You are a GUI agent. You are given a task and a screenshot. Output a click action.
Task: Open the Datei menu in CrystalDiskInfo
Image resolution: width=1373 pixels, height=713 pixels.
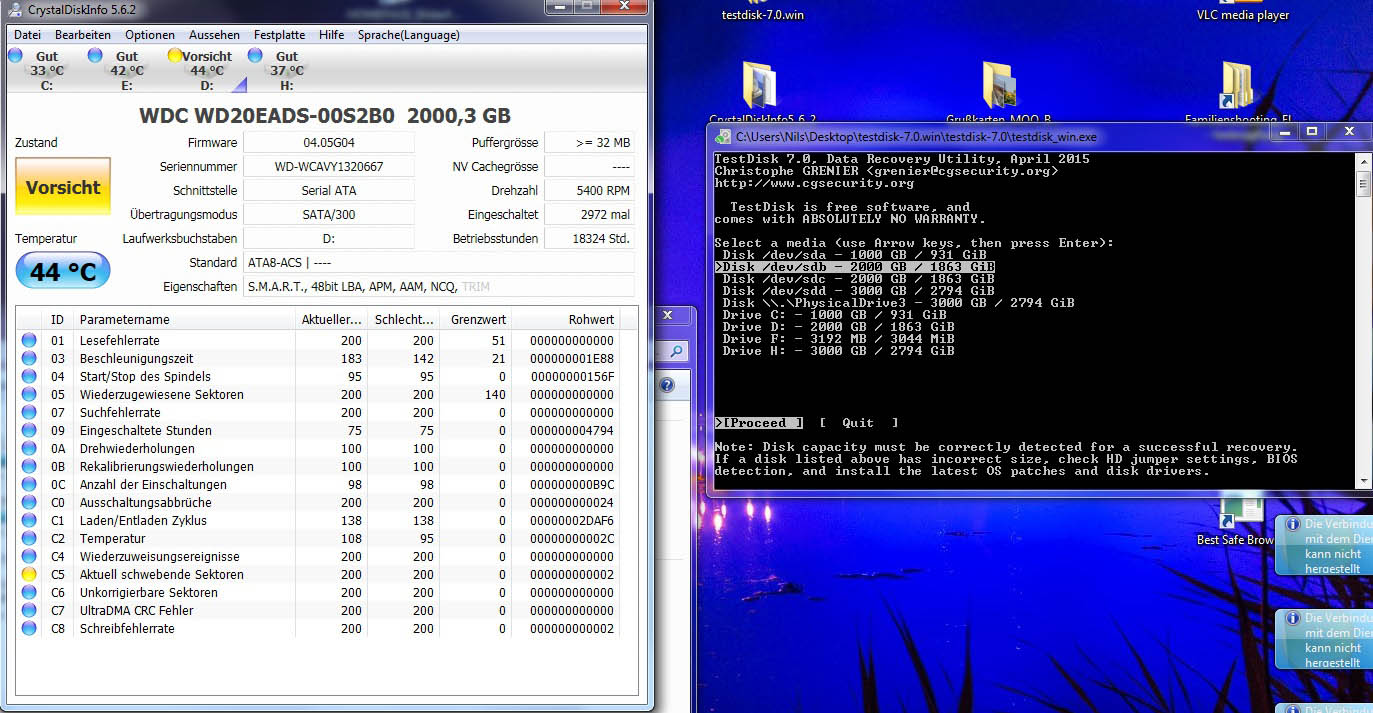tap(27, 34)
